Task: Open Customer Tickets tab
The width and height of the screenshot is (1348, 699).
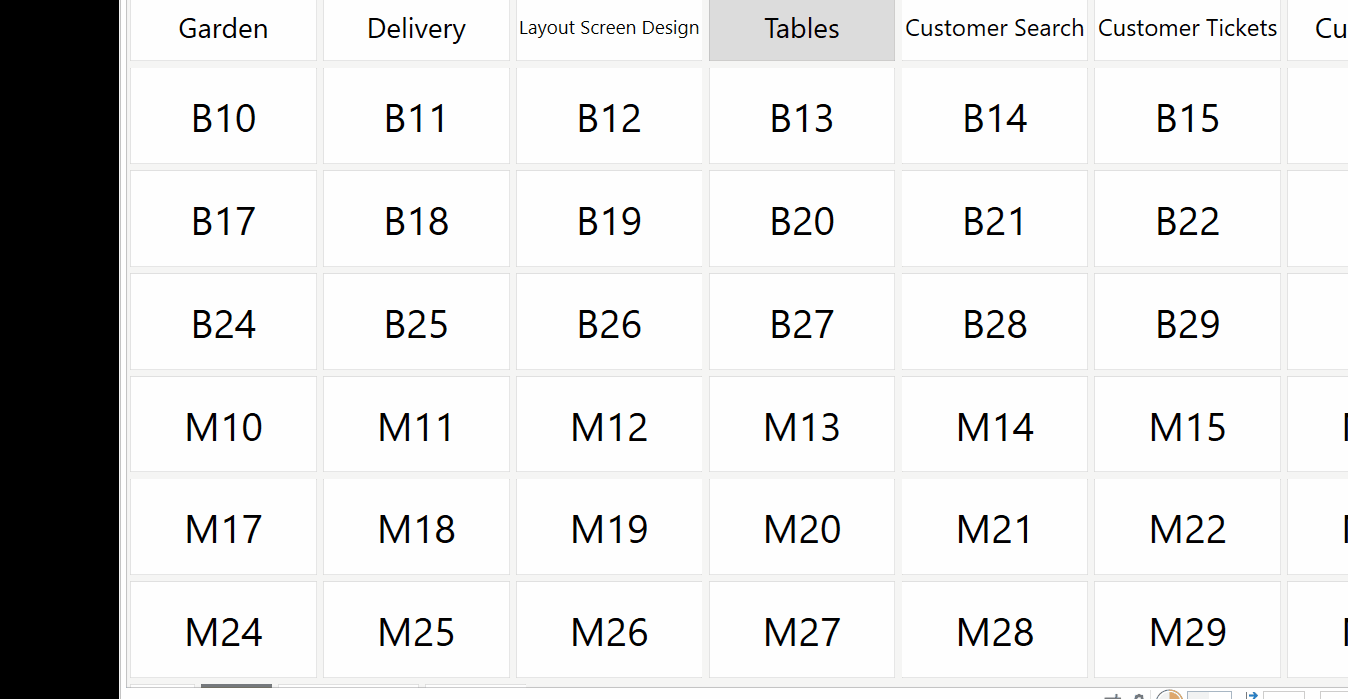Action: (x=1187, y=29)
